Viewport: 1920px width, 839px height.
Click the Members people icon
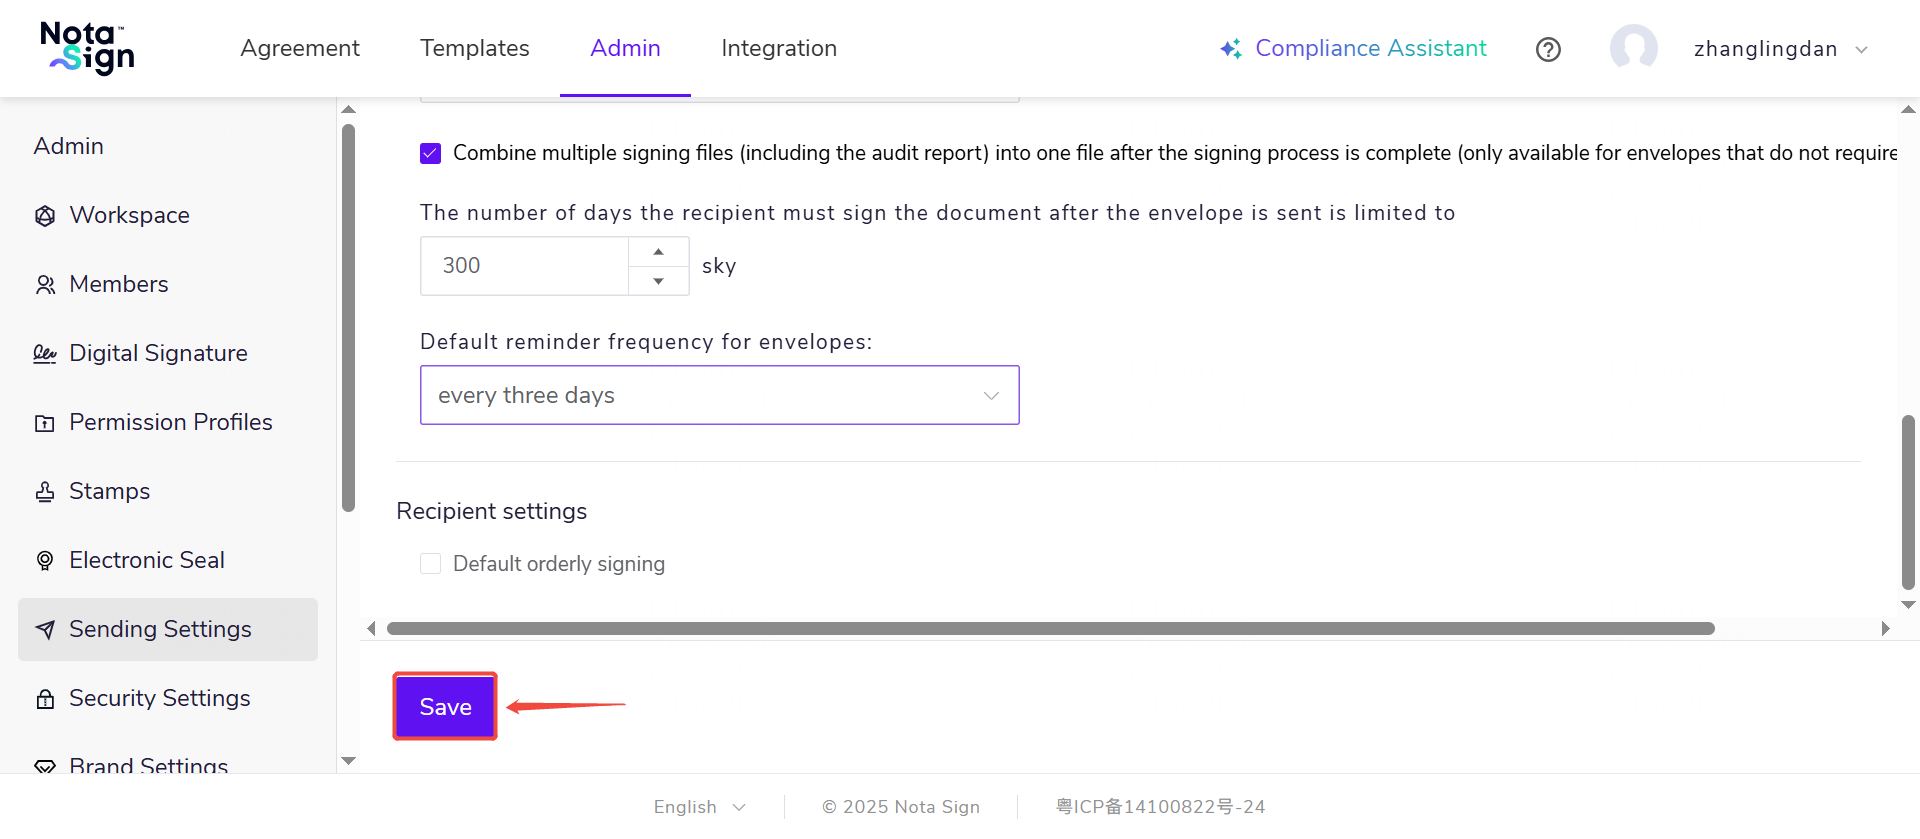45,285
